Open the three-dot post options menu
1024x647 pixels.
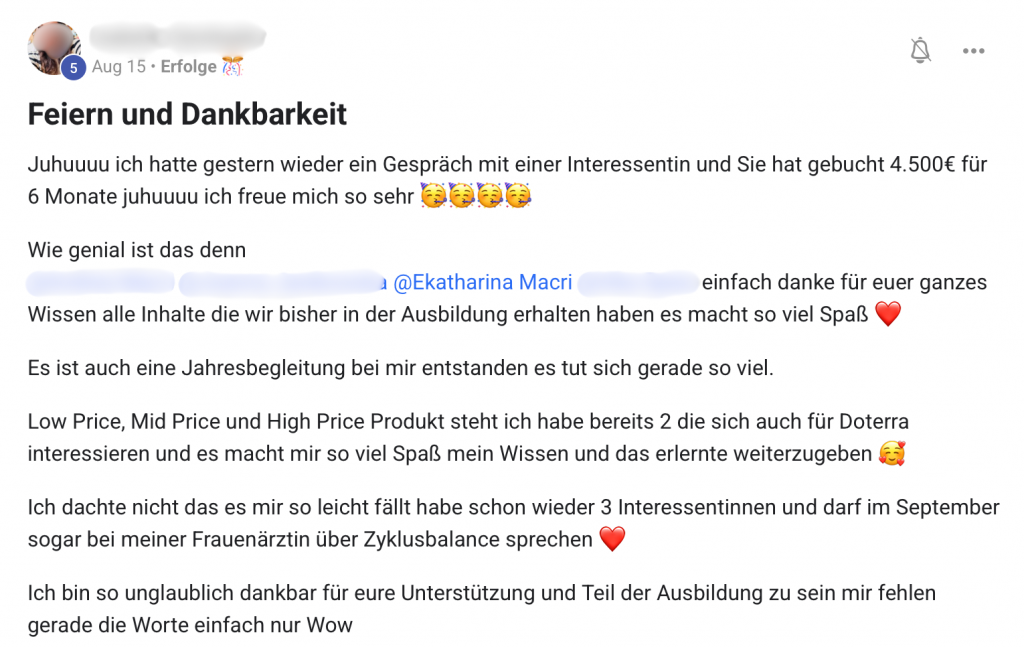tap(973, 51)
